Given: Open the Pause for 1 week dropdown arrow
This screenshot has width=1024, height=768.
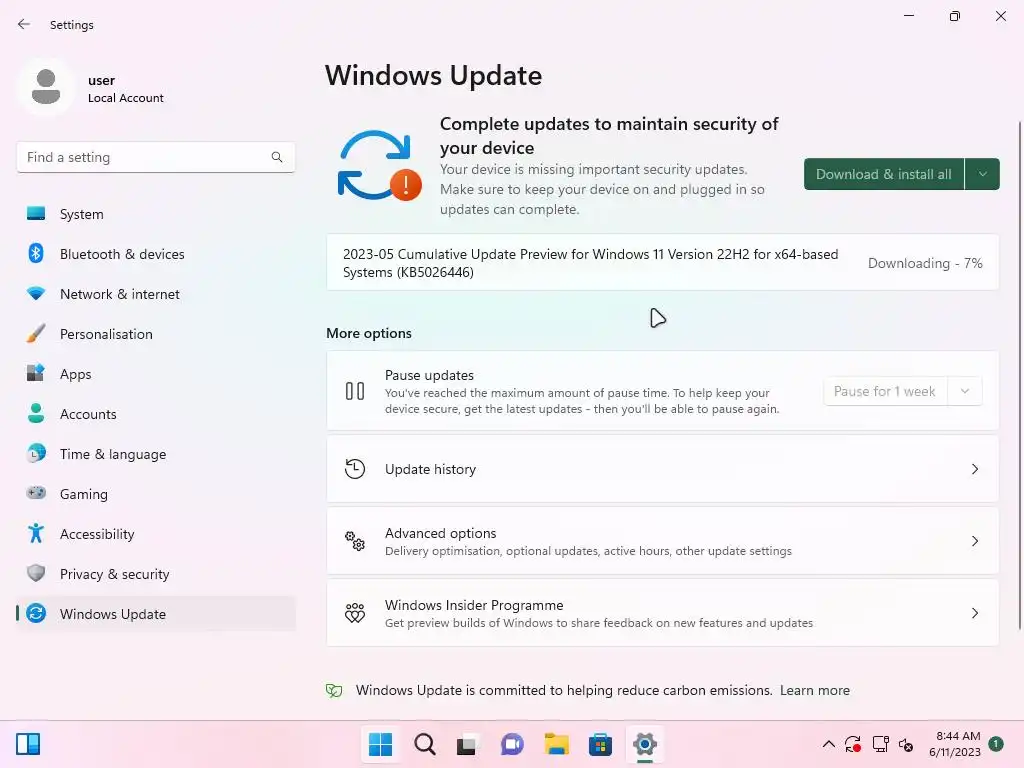Looking at the screenshot, I should point(965,391).
